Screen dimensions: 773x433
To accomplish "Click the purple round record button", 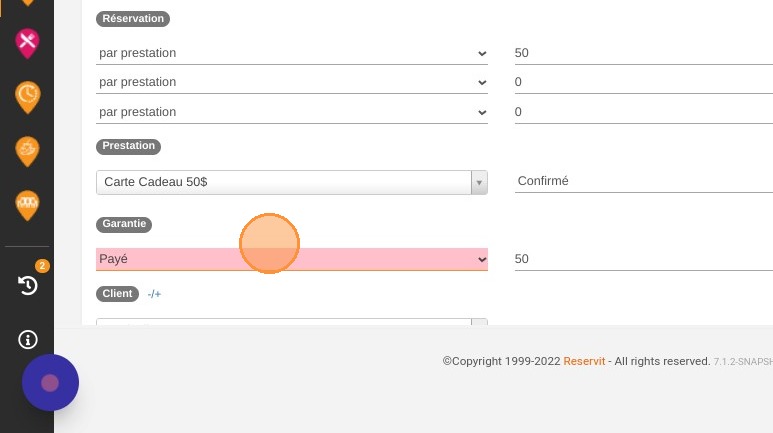I will click(x=50, y=383).
